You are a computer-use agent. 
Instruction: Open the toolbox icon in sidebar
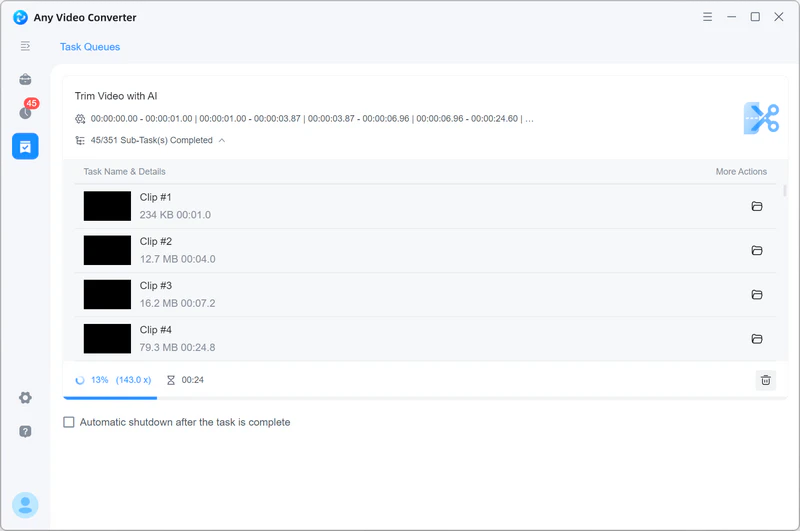pos(25,79)
